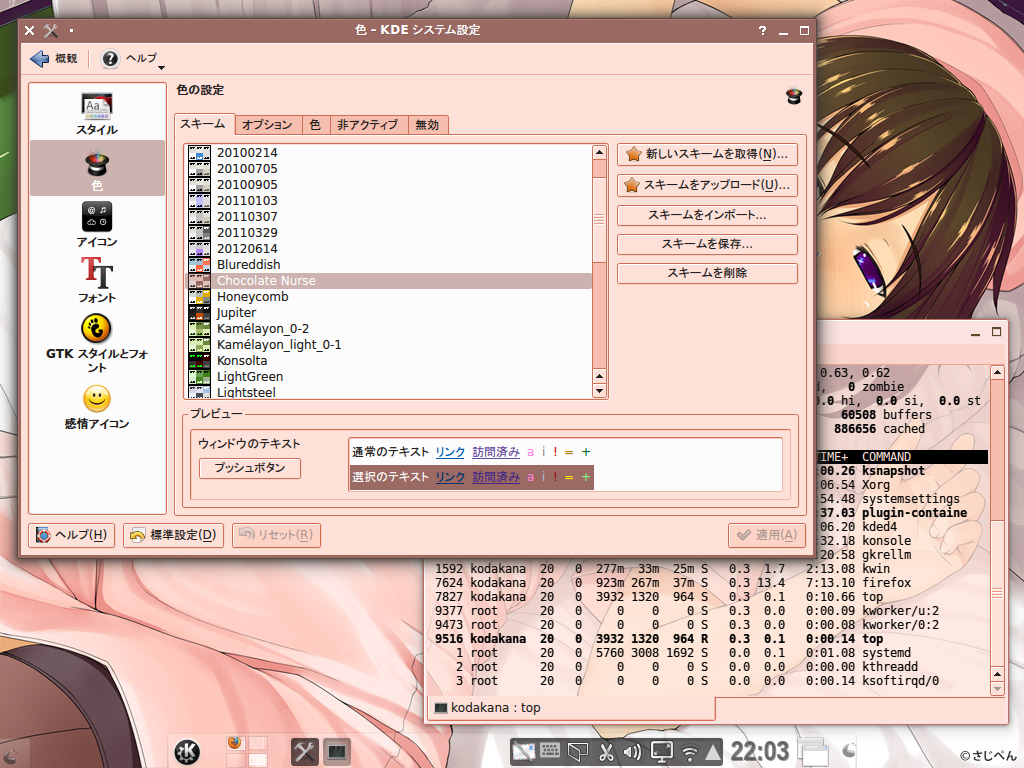Switch to the オプション tab
1024x768 pixels.
coord(267,125)
